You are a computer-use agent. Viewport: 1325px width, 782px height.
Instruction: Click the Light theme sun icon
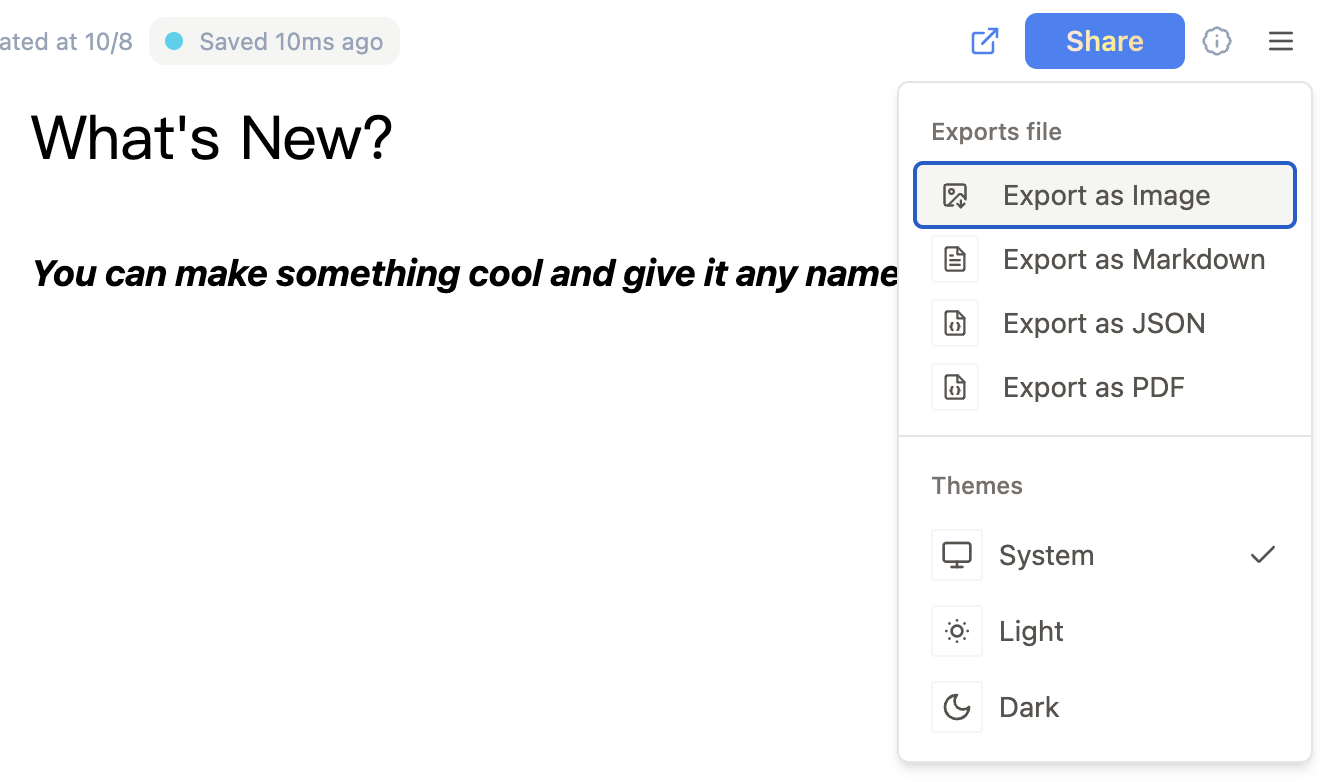(x=957, y=631)
